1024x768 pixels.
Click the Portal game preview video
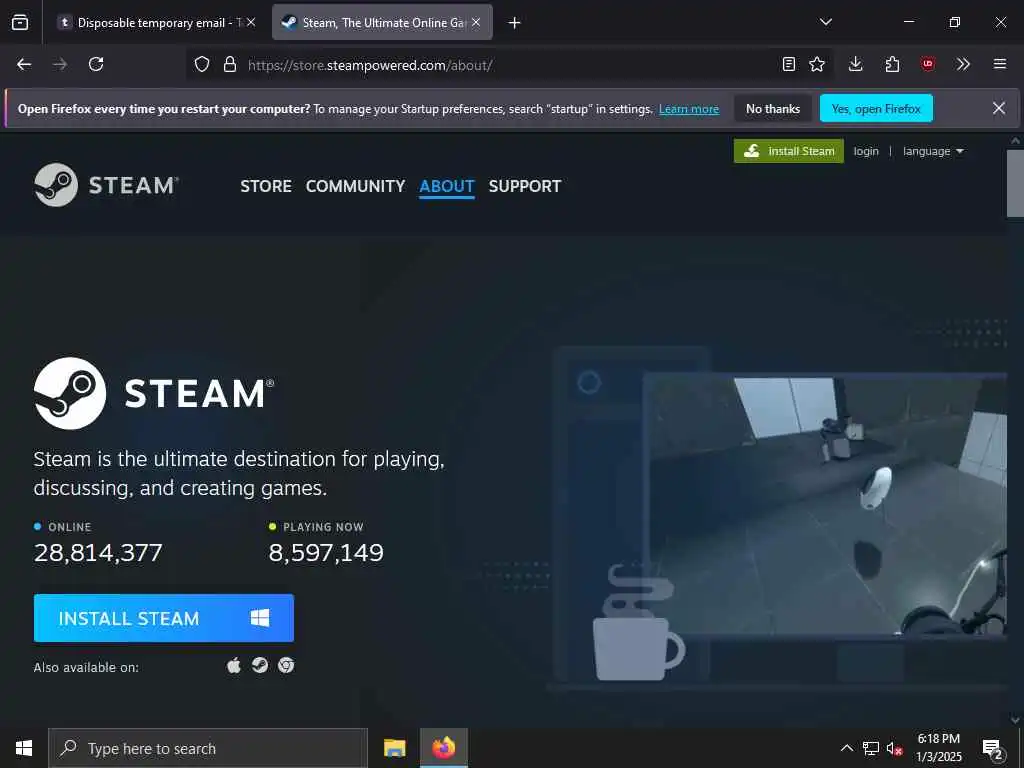click(x=825, y=504)
